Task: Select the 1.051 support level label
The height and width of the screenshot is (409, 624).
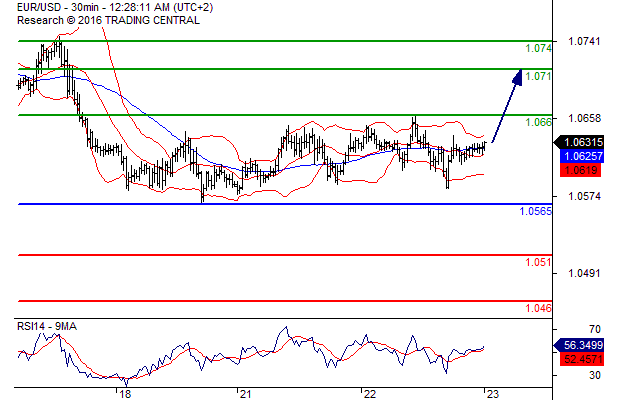Action: point(538,262)
